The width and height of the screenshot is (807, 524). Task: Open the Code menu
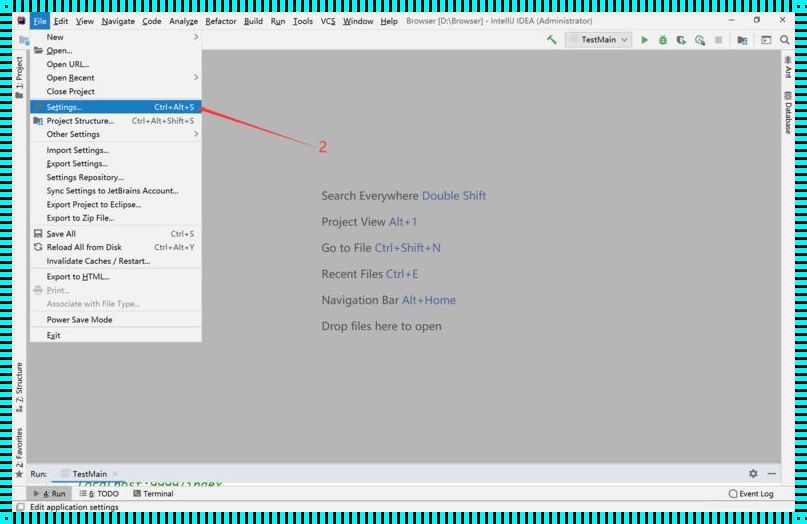[x=151, y=21]
